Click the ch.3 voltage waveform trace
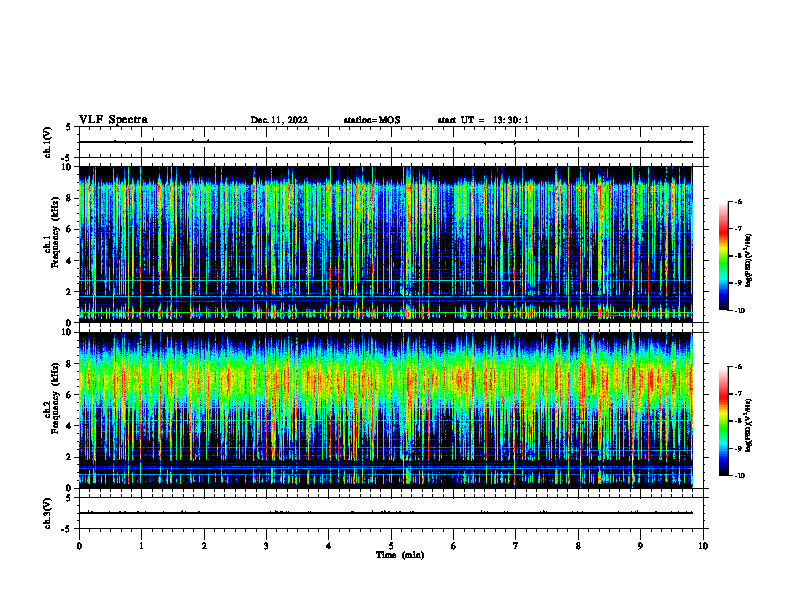The width and height of the screenshot is (792, 612). tap(386, 513)
